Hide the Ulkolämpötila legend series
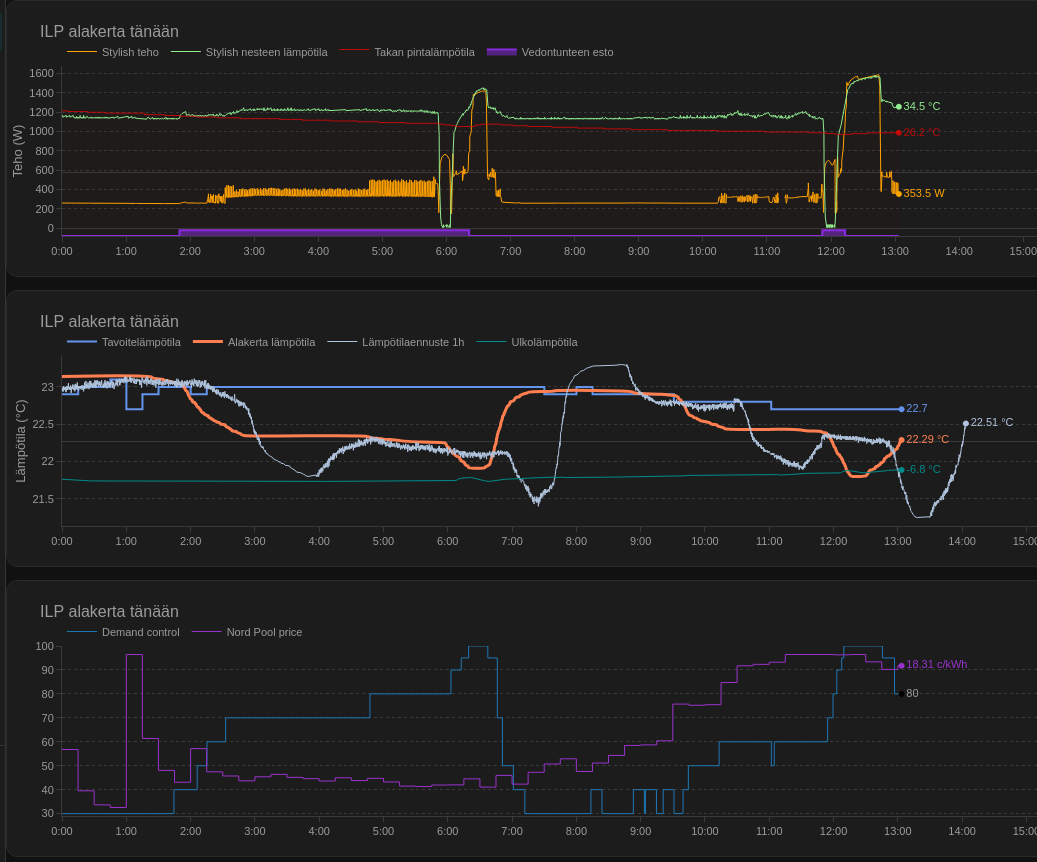This screenshot has height=862, width=1037. click(544, 342)
